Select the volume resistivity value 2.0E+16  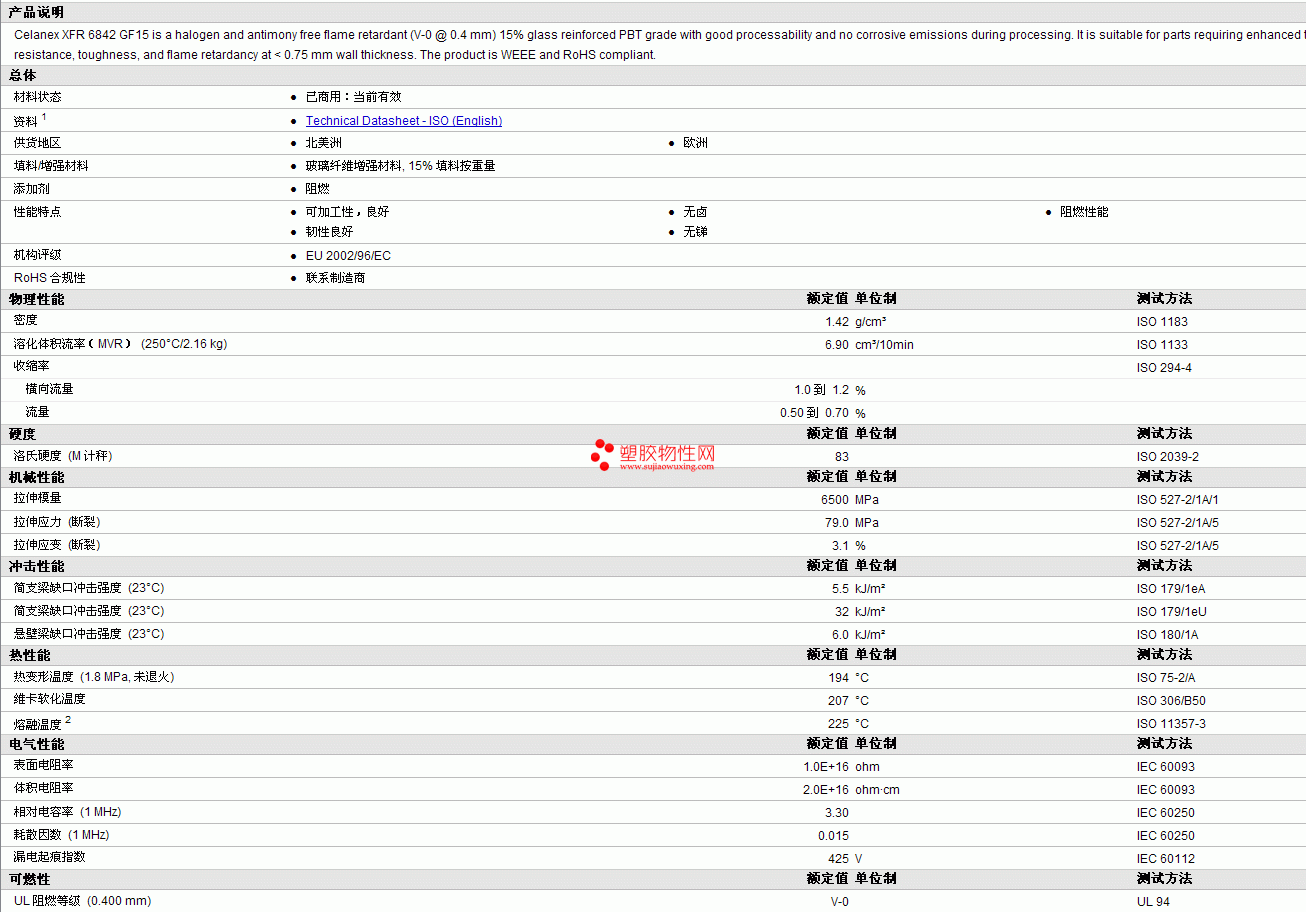point(826,790)
